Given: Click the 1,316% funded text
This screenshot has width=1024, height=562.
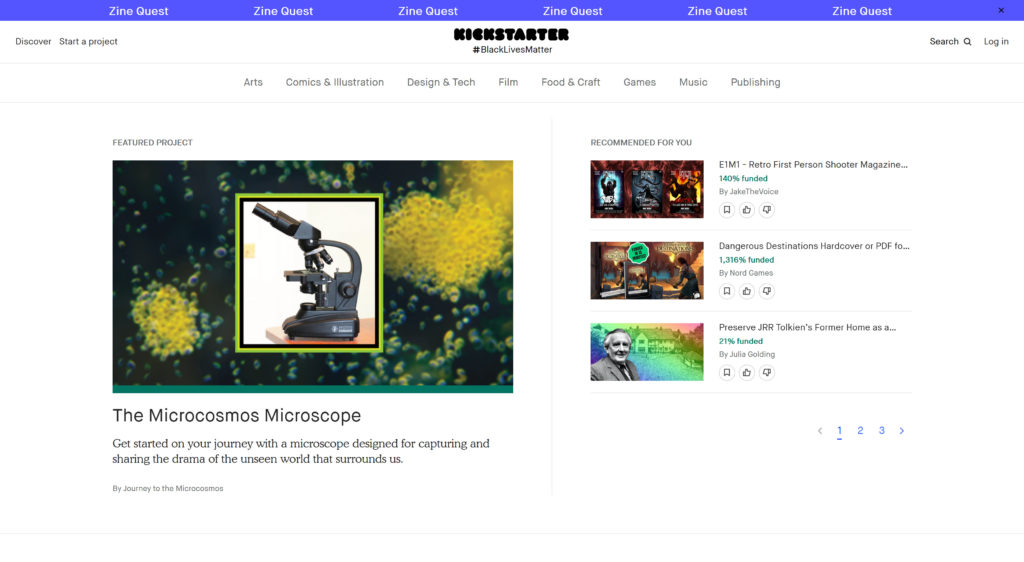Looking at the screenshot, I should pyautogui.click(x=746, y=260).
